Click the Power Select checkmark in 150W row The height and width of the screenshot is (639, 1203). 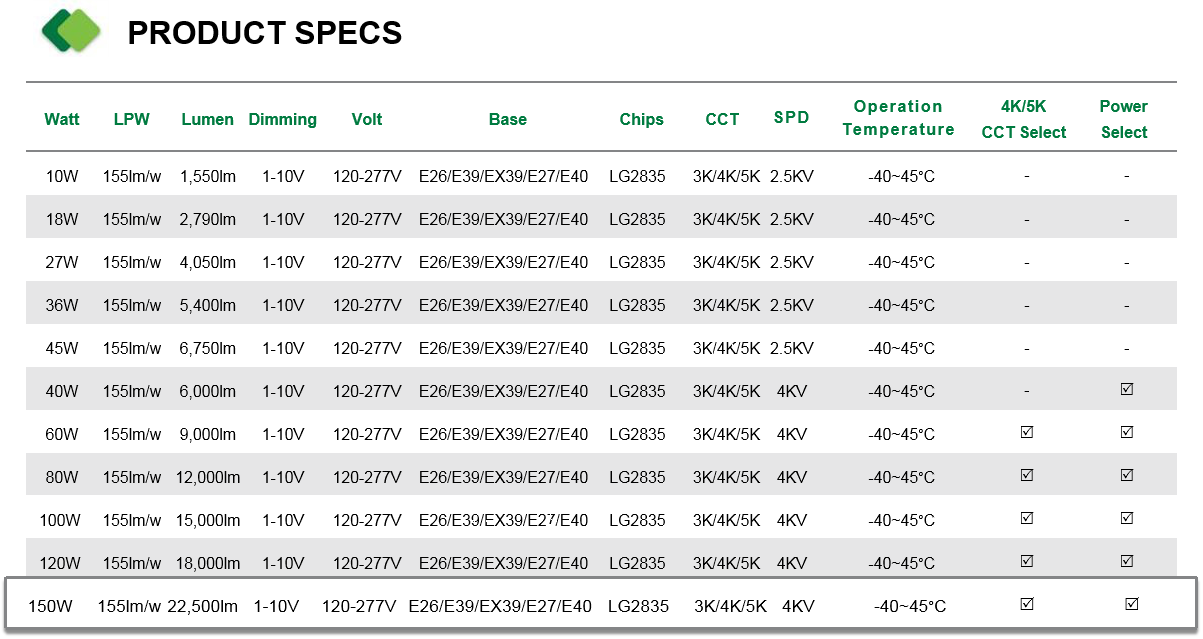pyautogui.click(x=1132, y=604)
